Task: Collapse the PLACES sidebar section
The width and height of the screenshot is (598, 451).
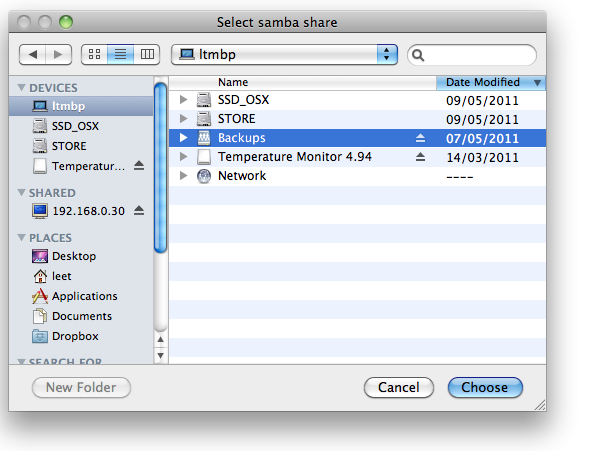Action: click(22, 238)
